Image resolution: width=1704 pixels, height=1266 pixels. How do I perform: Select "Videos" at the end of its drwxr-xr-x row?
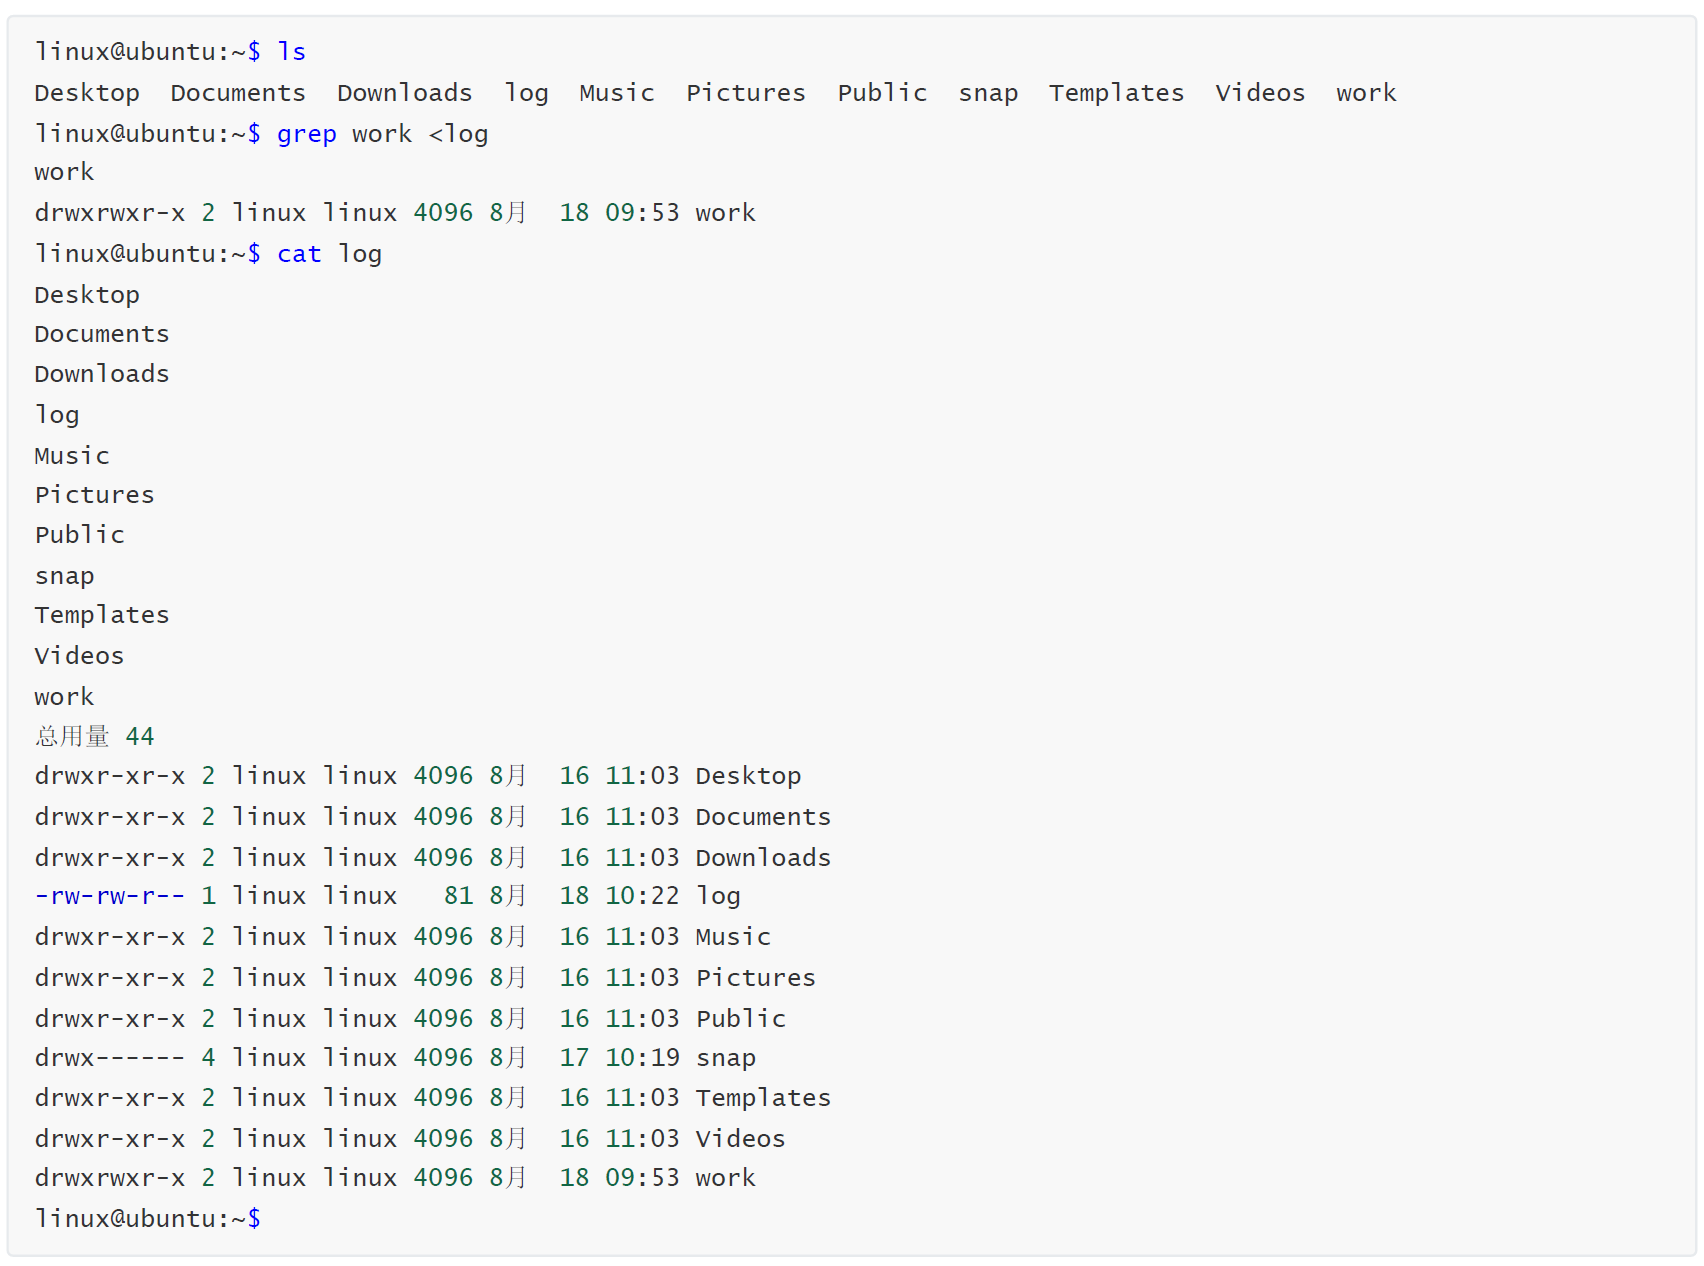tap(741, 1139)
